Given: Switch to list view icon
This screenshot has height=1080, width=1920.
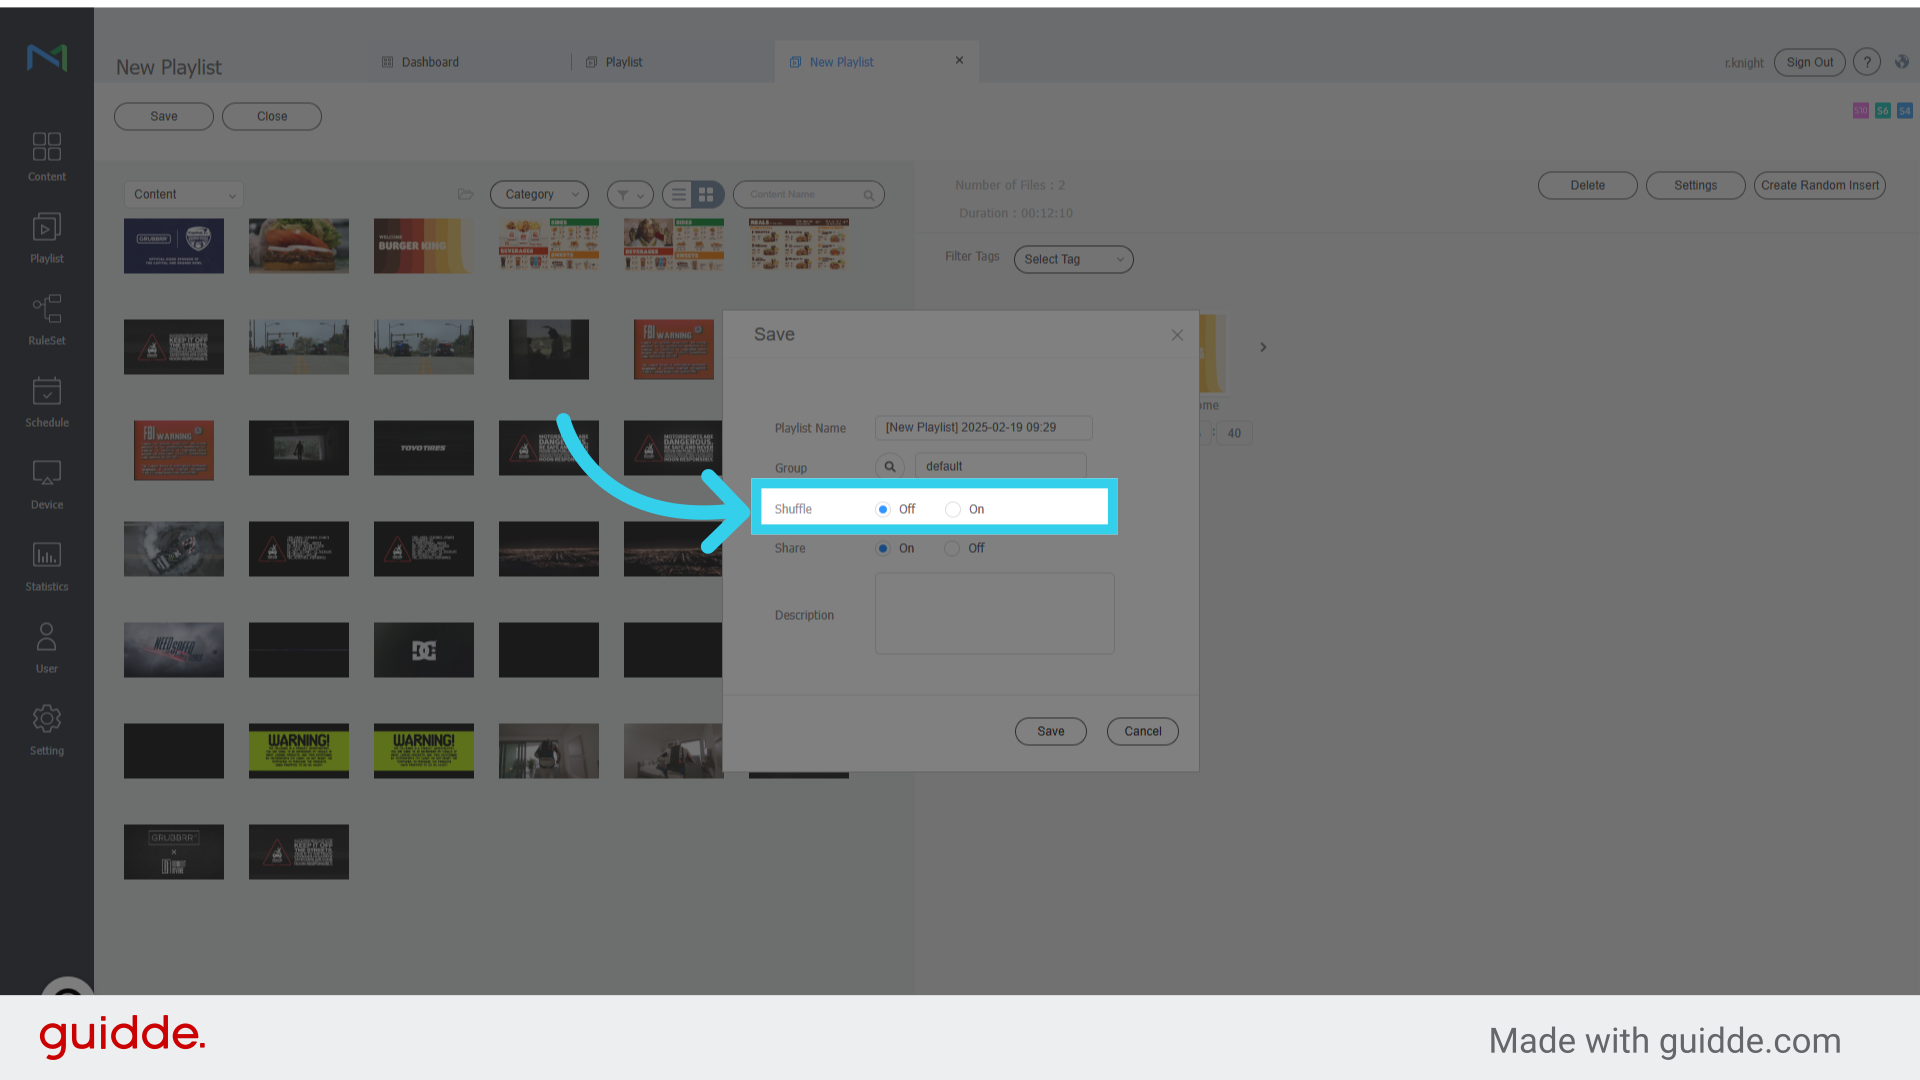Looking at the screenshot, I should click(678, 195).
